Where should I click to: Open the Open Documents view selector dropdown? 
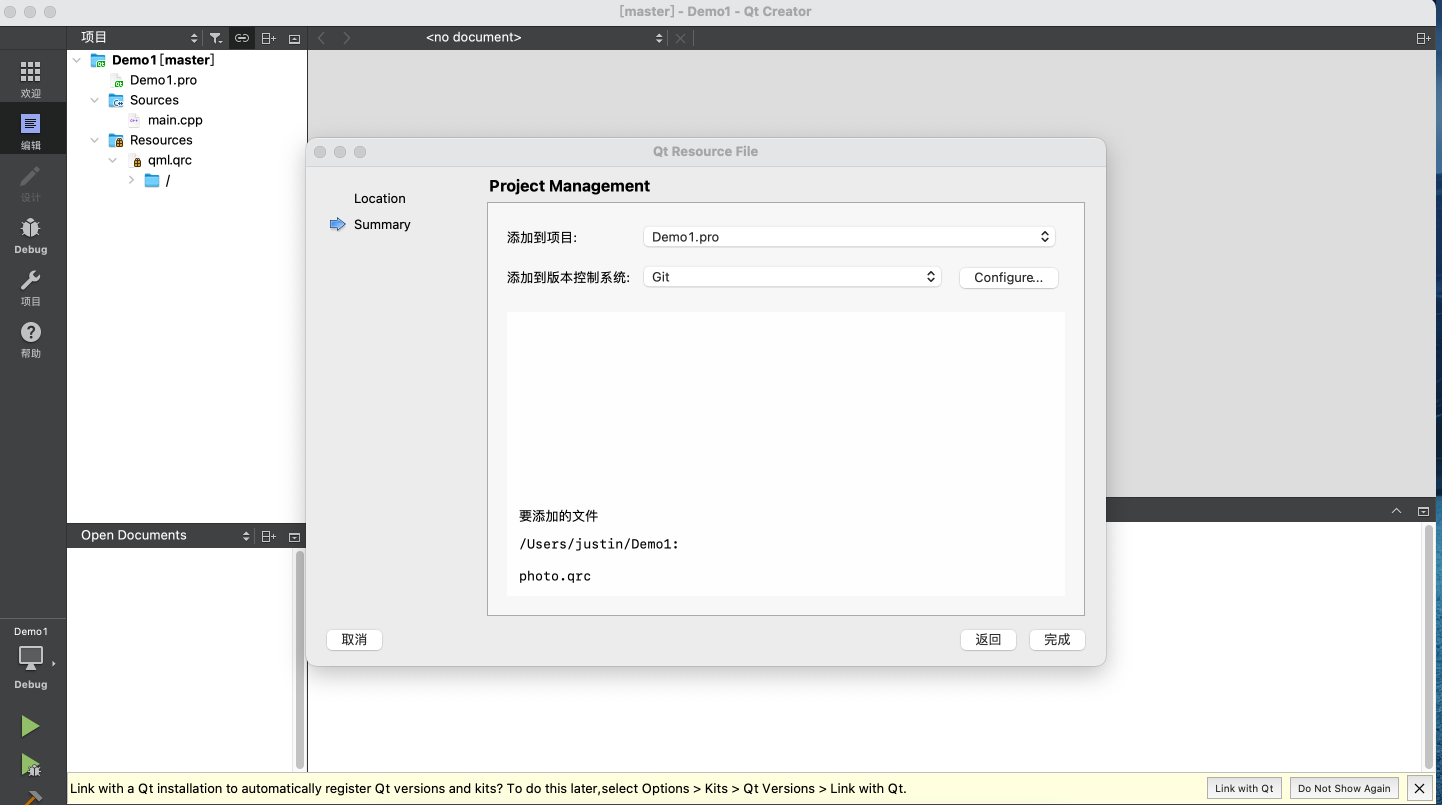coord(163,536)
